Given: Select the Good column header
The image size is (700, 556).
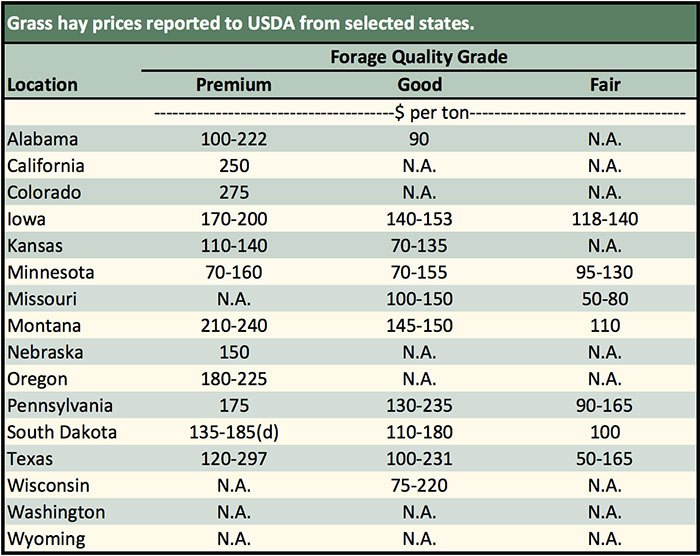Looking at the screenshot, I should click(x=419, y=85).
